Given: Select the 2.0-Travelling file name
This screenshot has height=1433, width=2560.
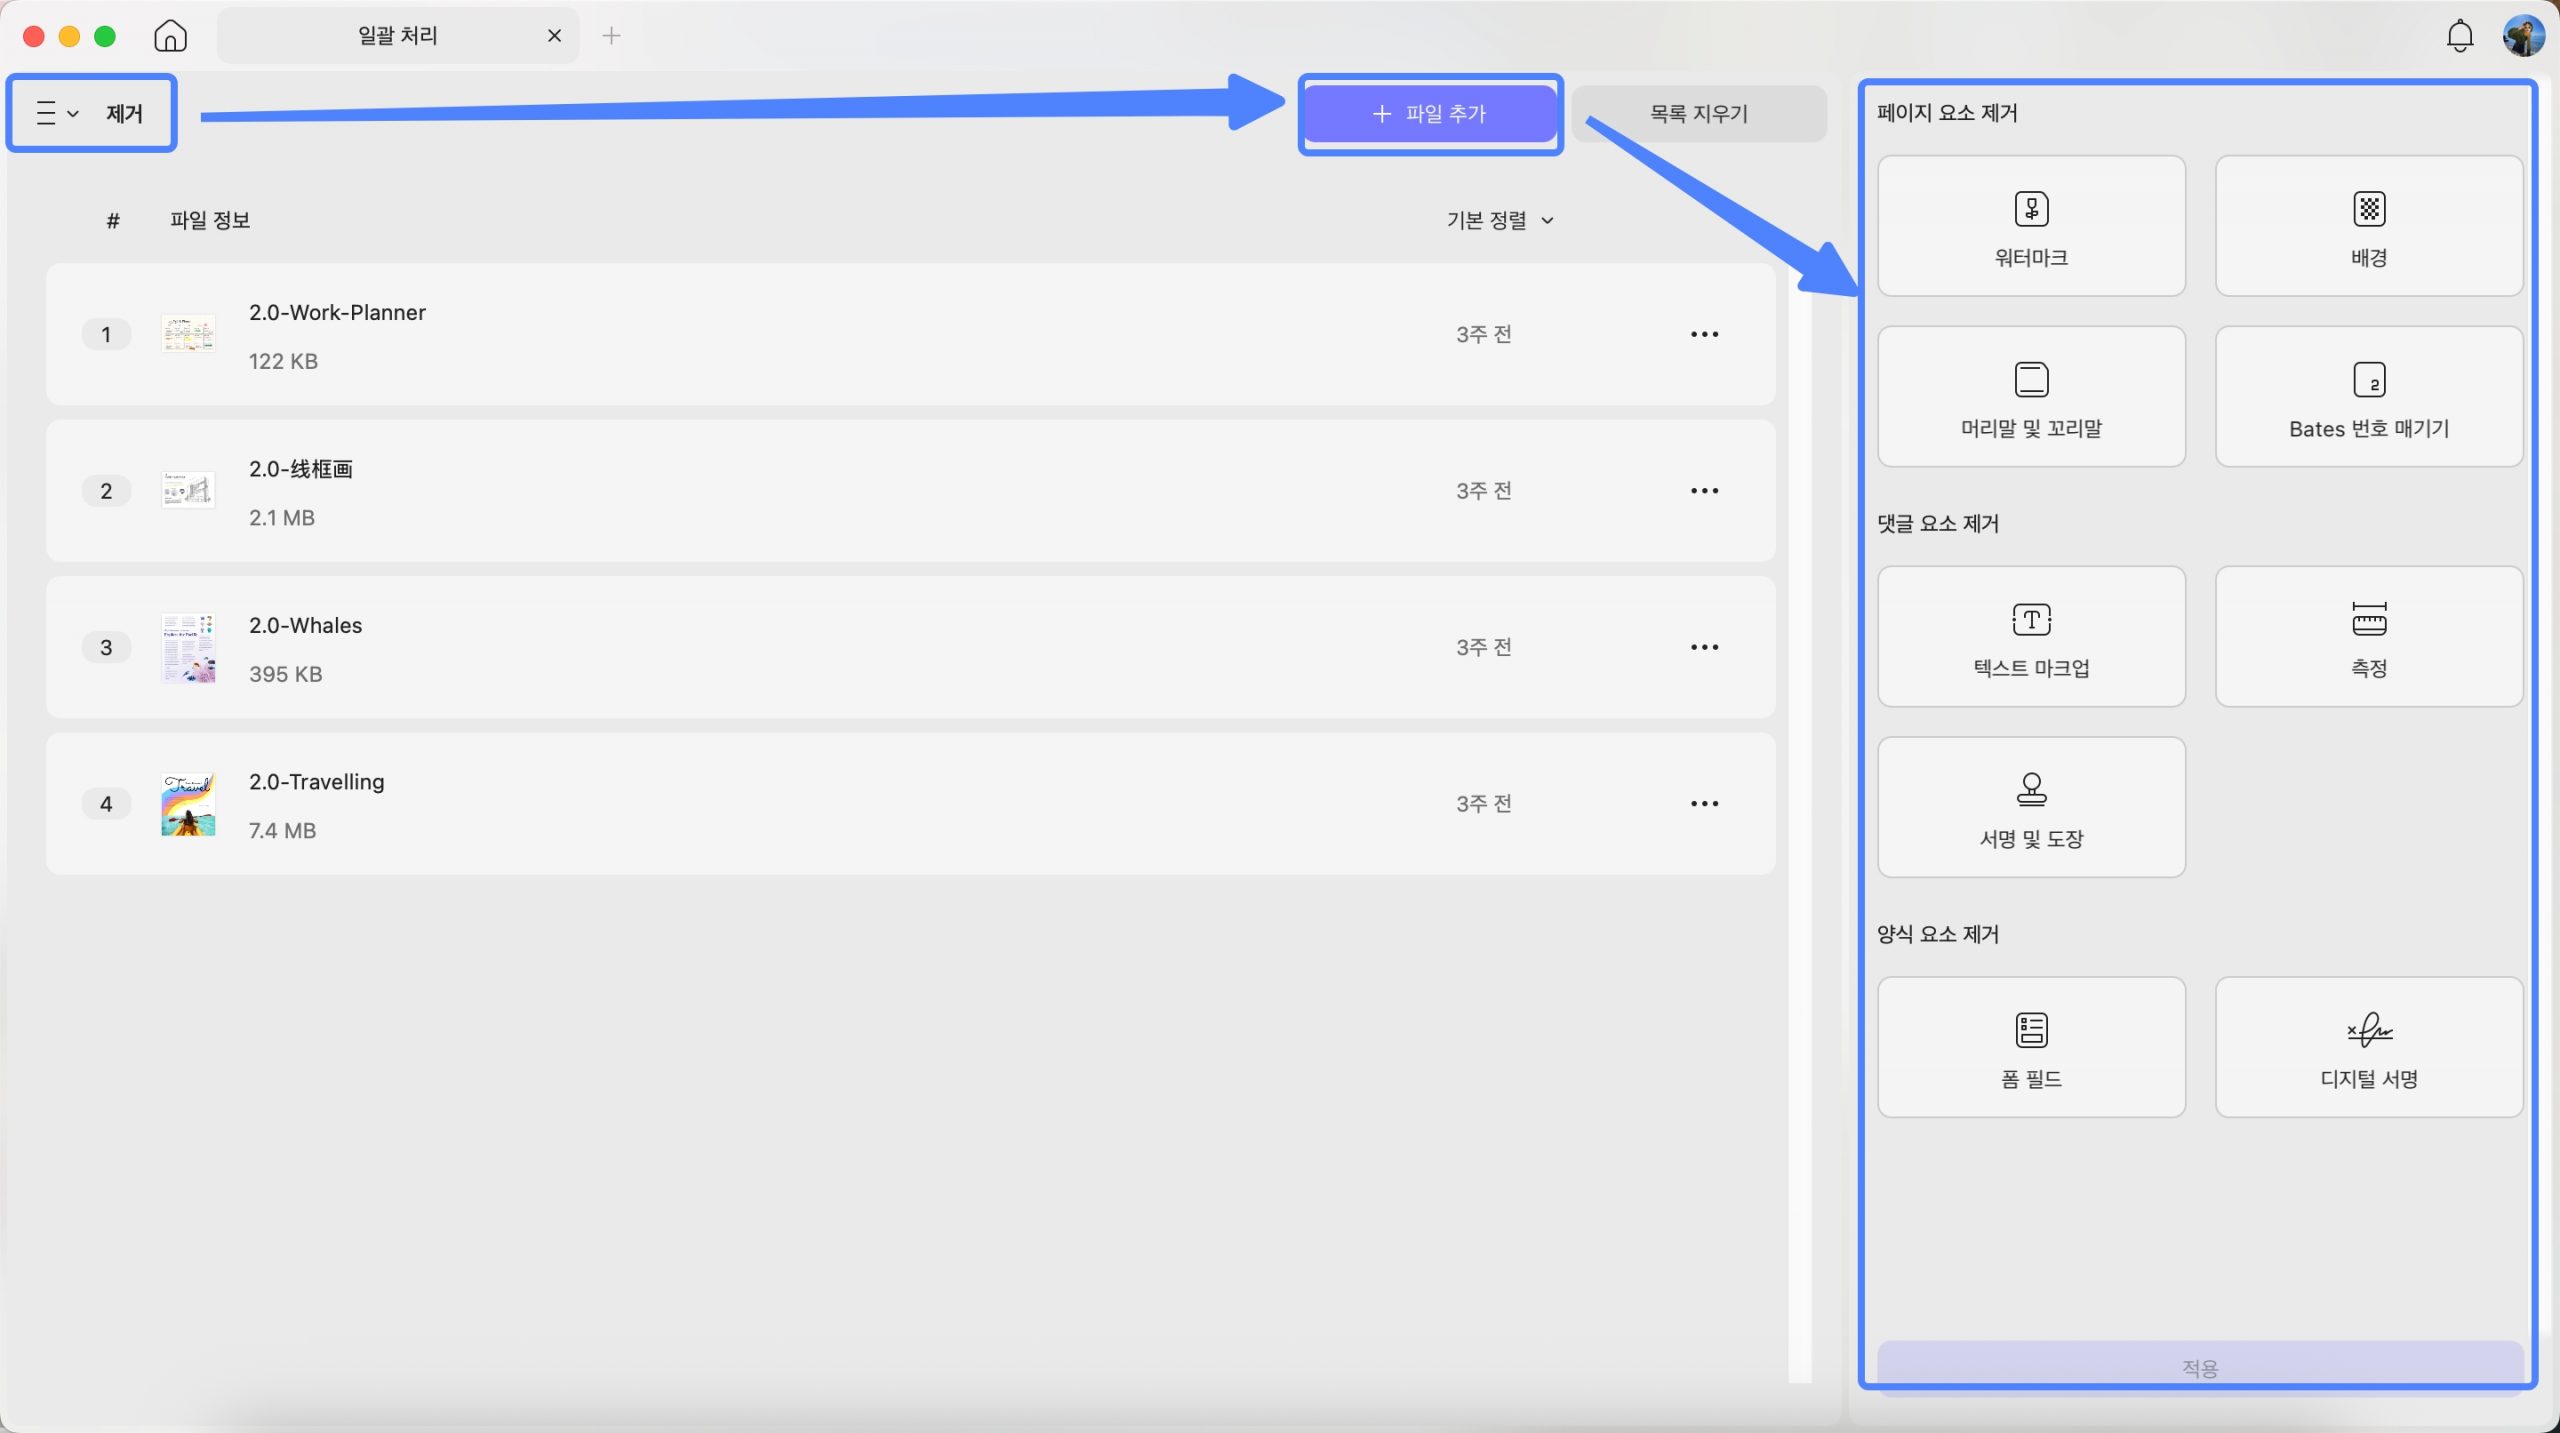Looking at the screenshot, I should pyautogui.click(x=316, y=782).
